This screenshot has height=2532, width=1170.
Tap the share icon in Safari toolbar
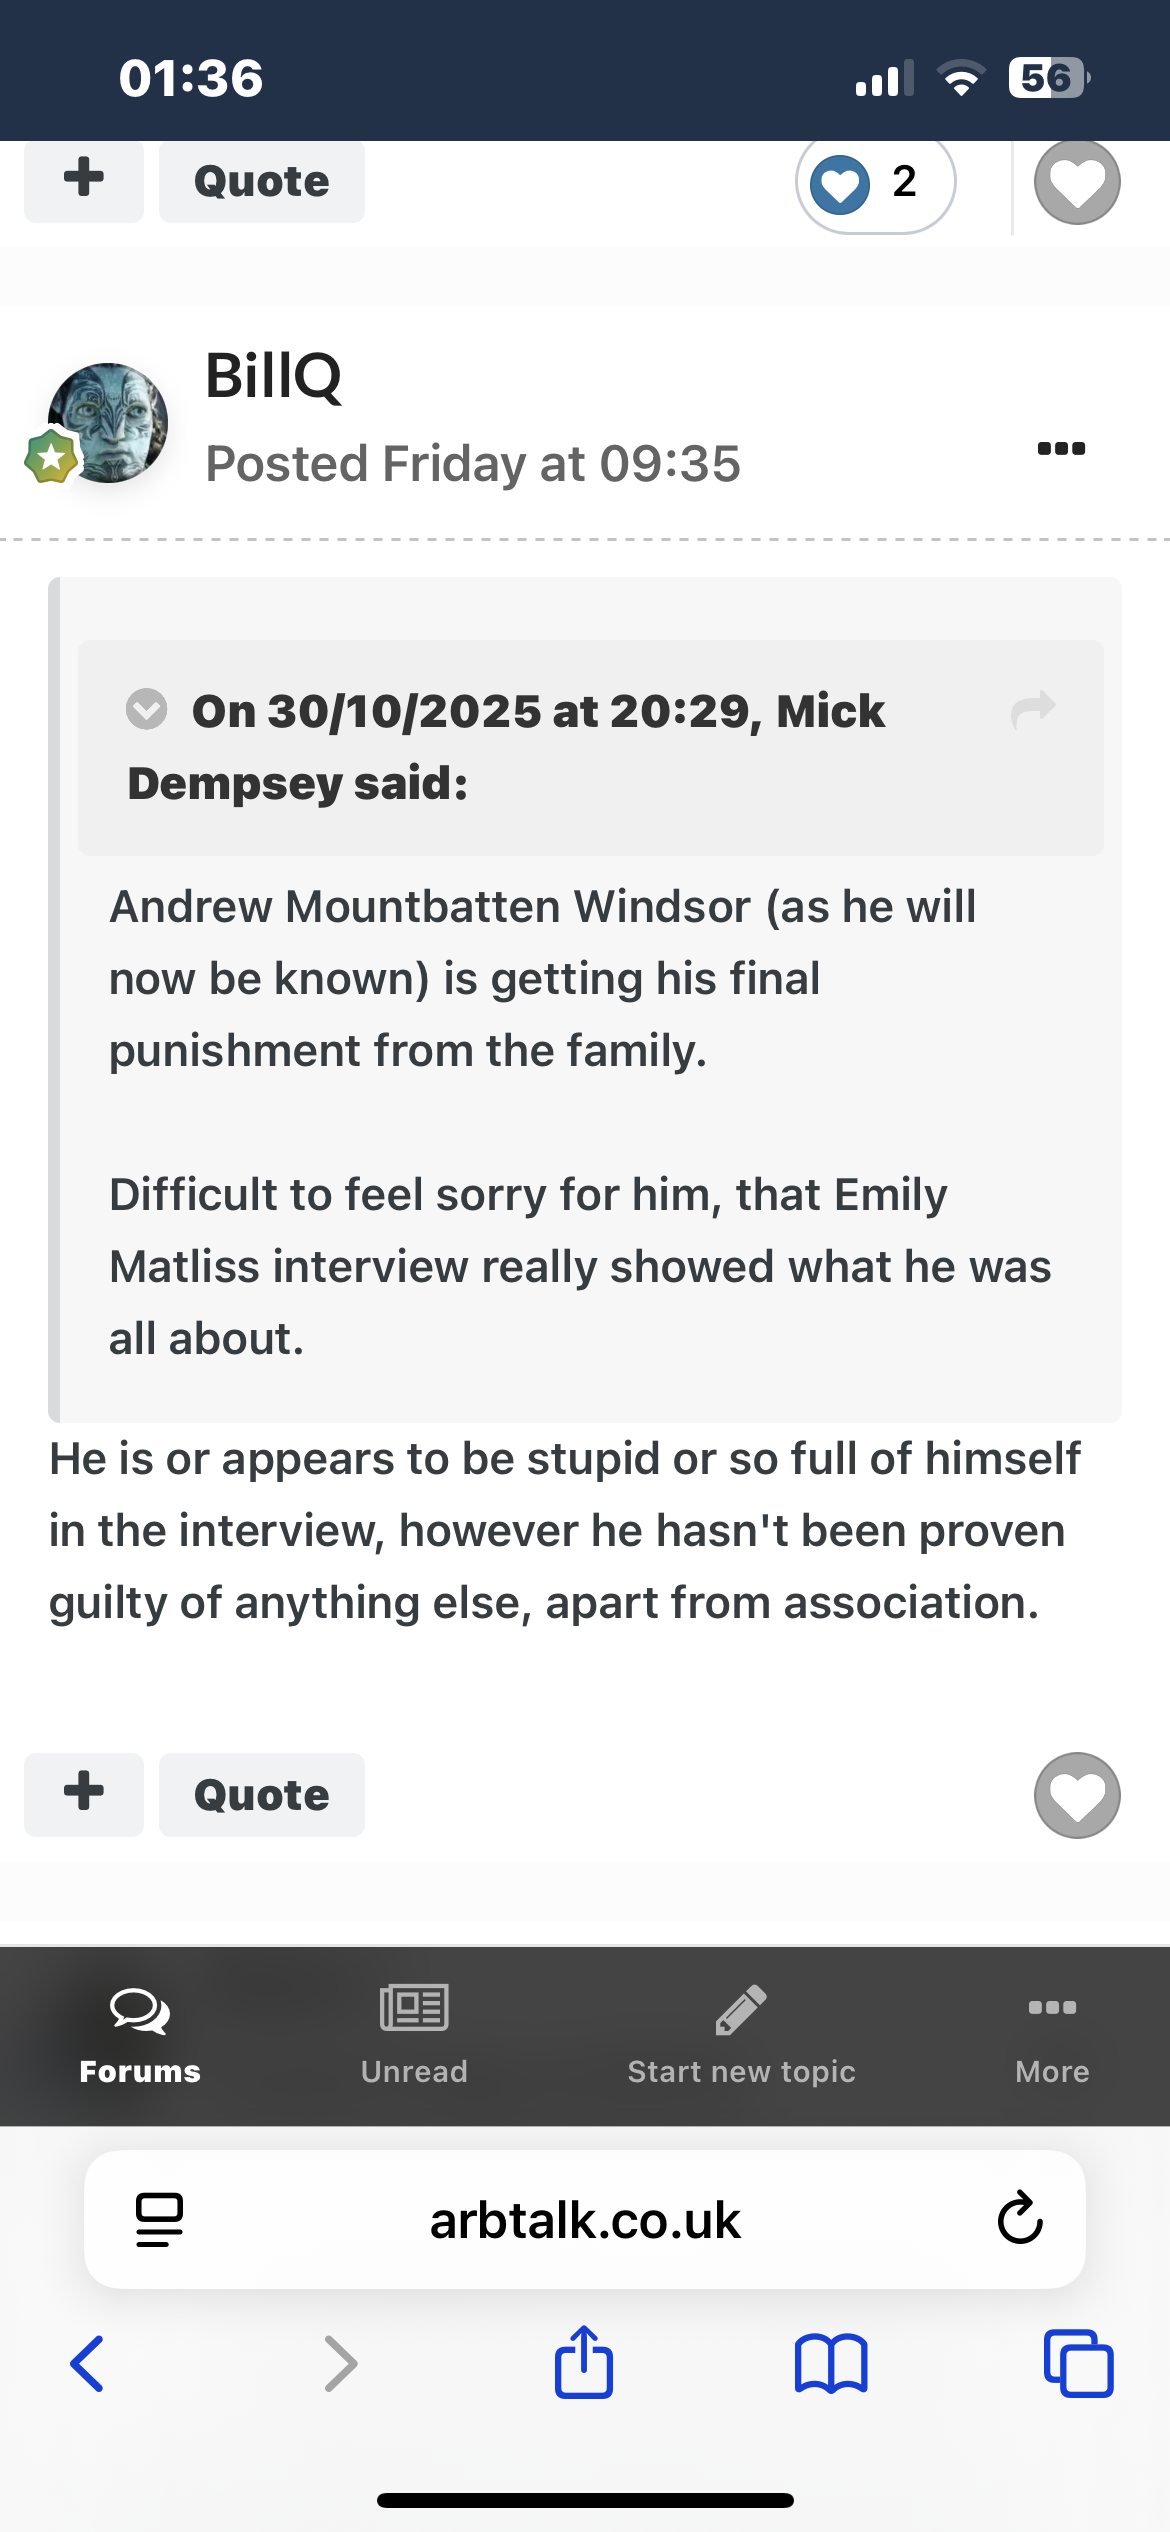[584, 2364]
